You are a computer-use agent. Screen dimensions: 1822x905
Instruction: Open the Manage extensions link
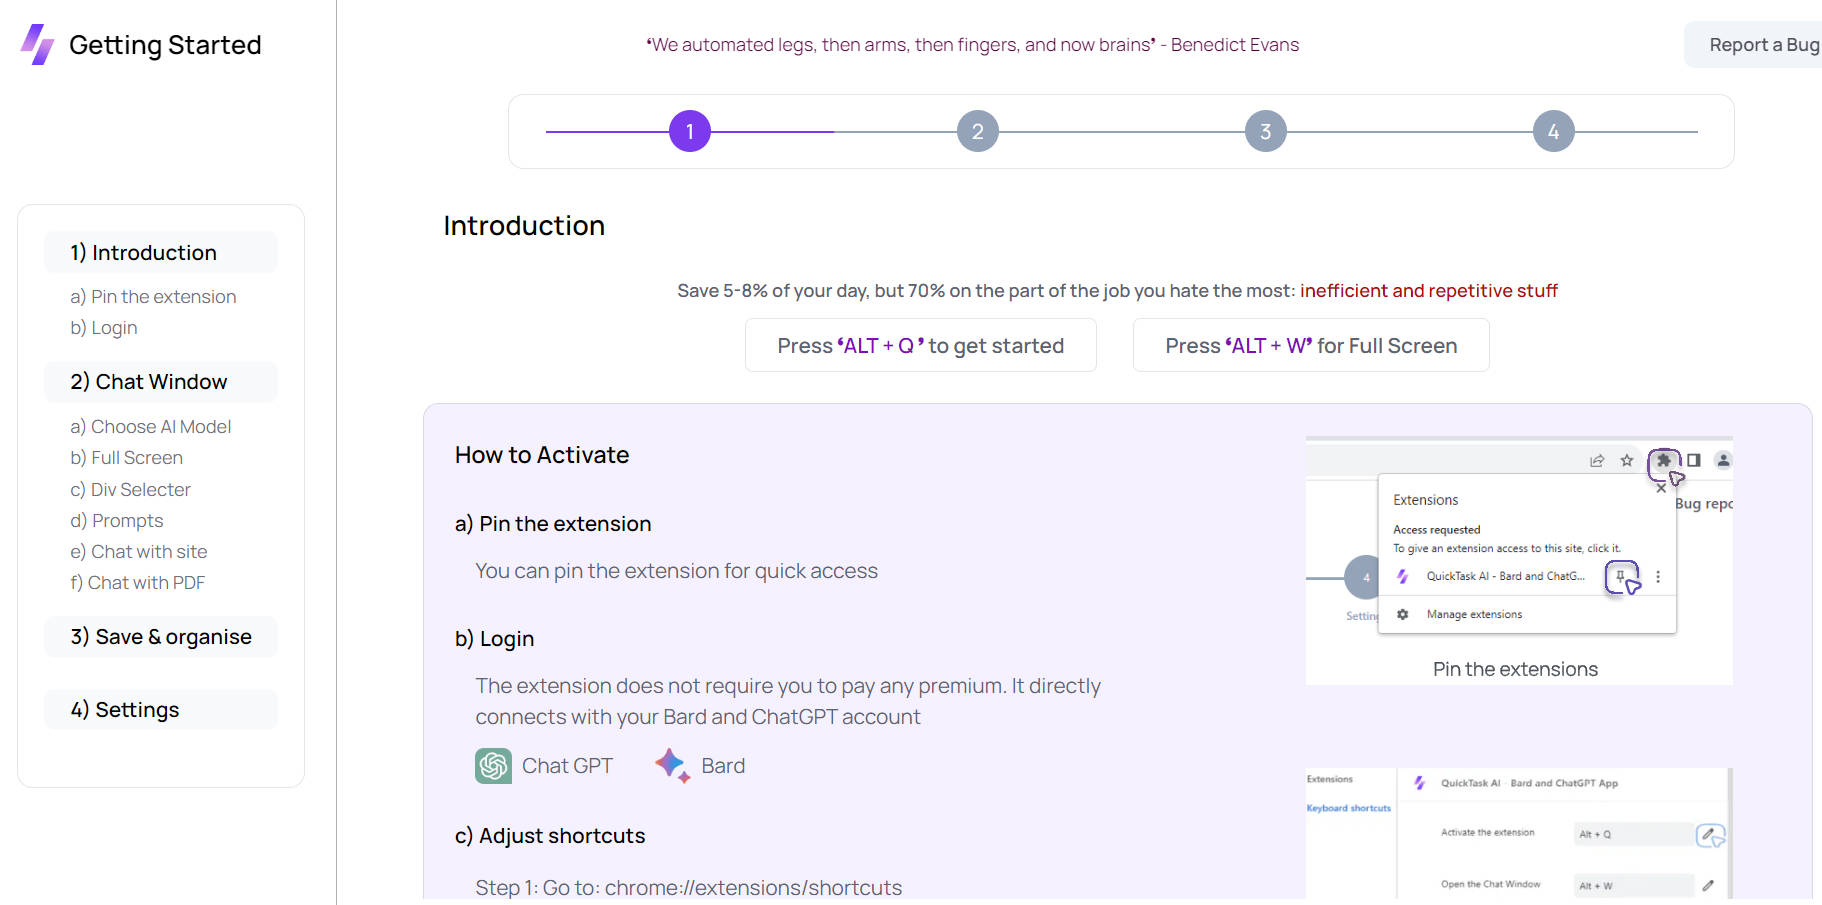click(1474, 614)
